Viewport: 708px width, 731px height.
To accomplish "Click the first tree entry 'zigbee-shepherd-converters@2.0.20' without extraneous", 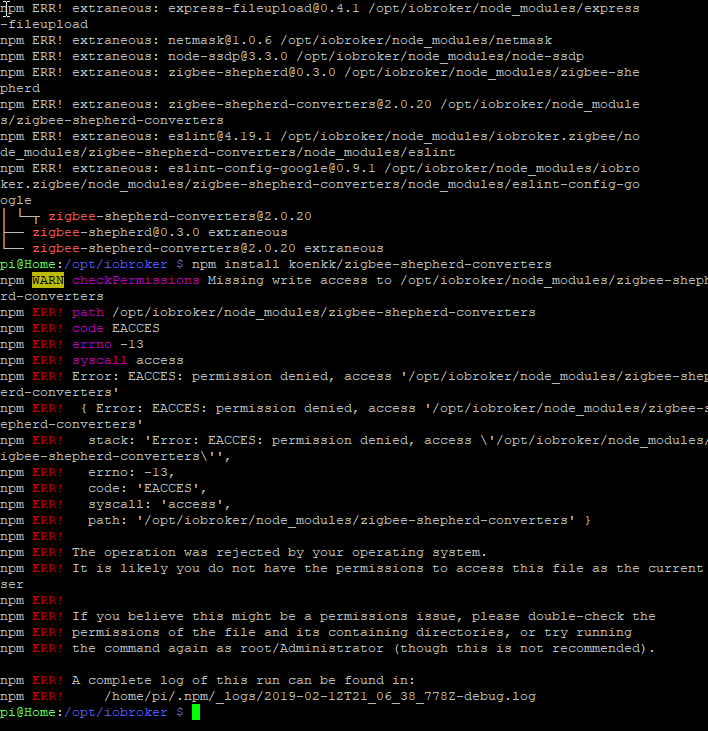I will pos(180,216).
